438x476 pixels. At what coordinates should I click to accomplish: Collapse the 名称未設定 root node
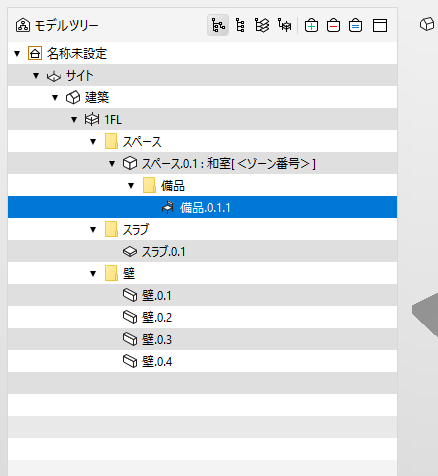click(17, 53)
